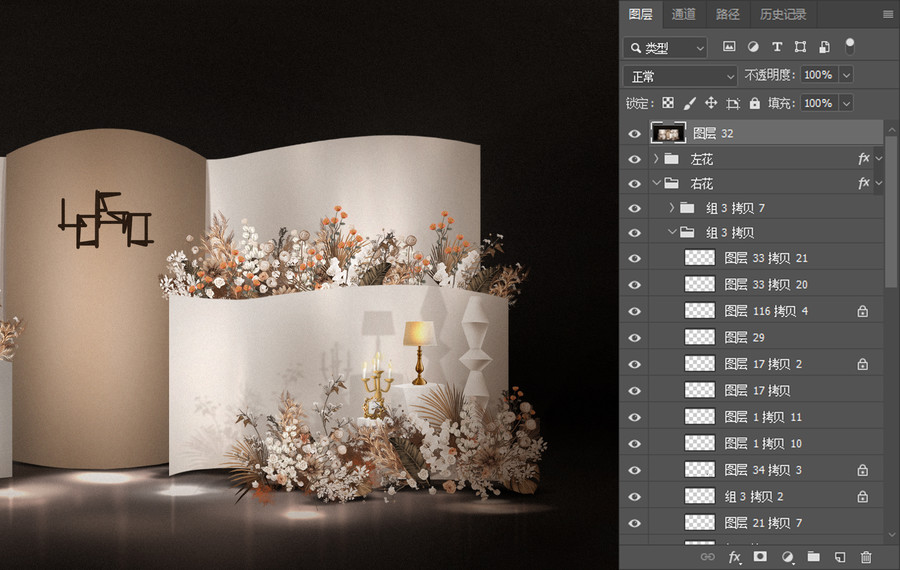This screenshot has width=900, height=570.
Task: Click the layers list vertical scrollbar
Action: (x=891, y=211)
